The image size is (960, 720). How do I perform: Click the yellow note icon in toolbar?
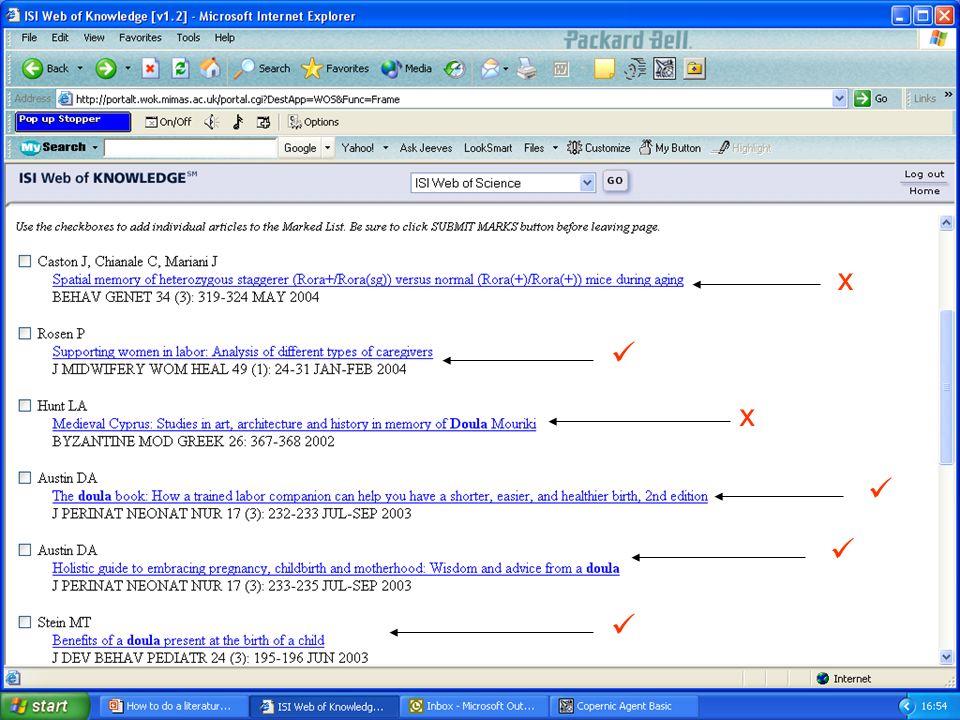604,69
